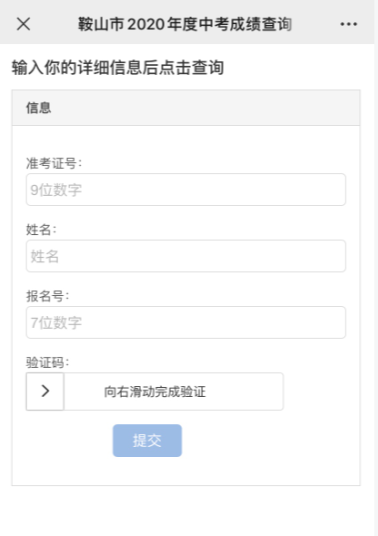Screen dimensions: 378x536
Task: Click the blank white area below the form panel
Action: (186, 511)
